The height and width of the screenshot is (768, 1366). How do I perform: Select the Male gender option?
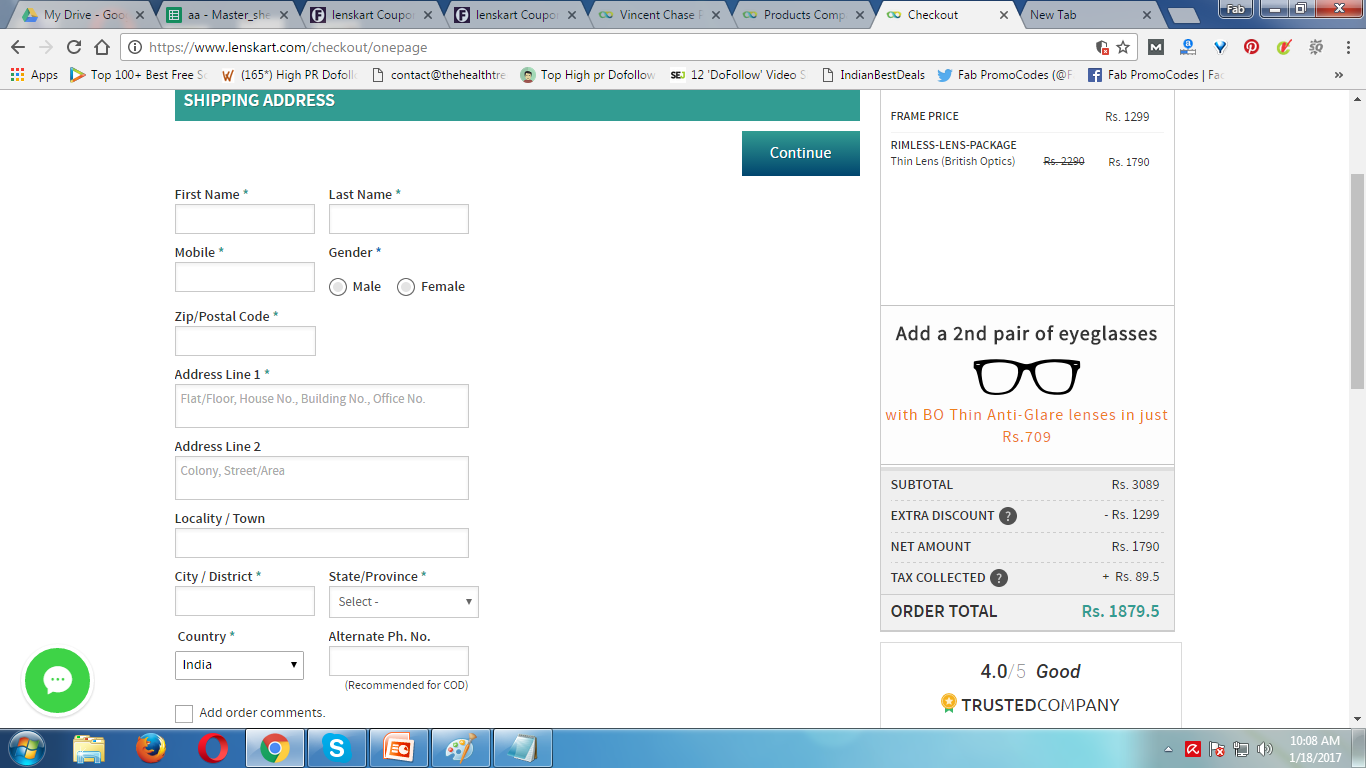tap(338, 287)
